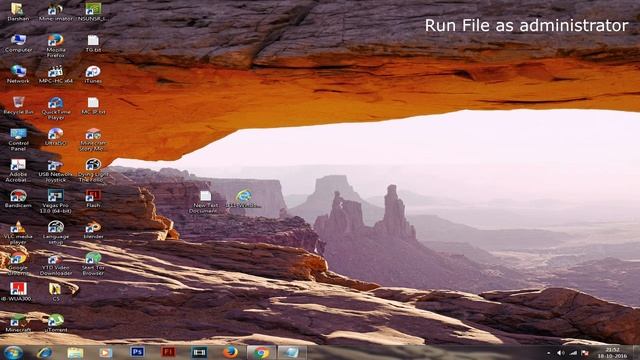The image size is (640, 360).
Task: Select the QuickTime Player shortcut
Action: coord(56,108)
